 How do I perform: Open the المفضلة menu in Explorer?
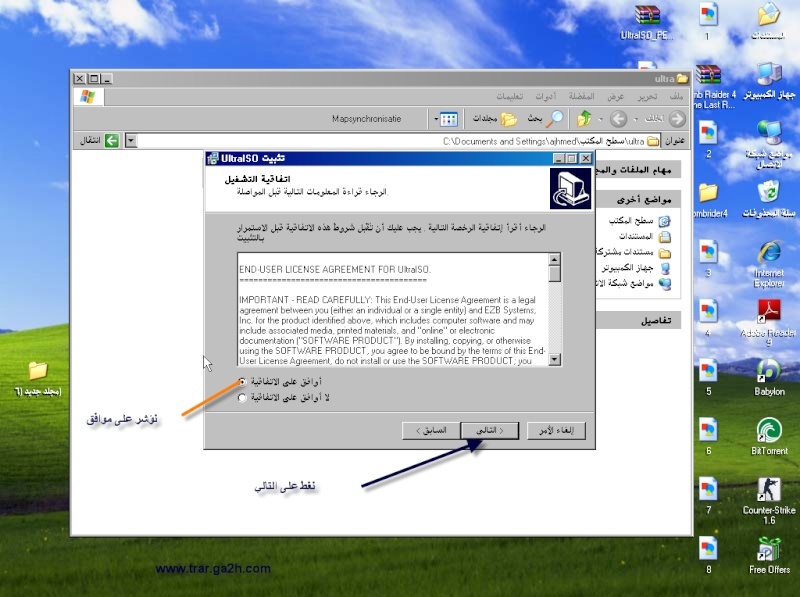[x=582, y=96]
